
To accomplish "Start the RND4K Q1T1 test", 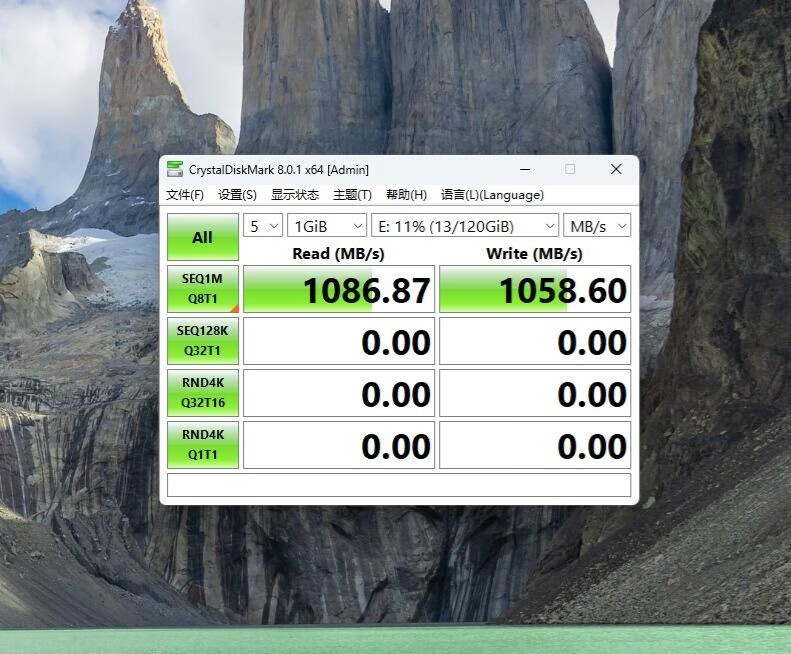I will (203, 445).
